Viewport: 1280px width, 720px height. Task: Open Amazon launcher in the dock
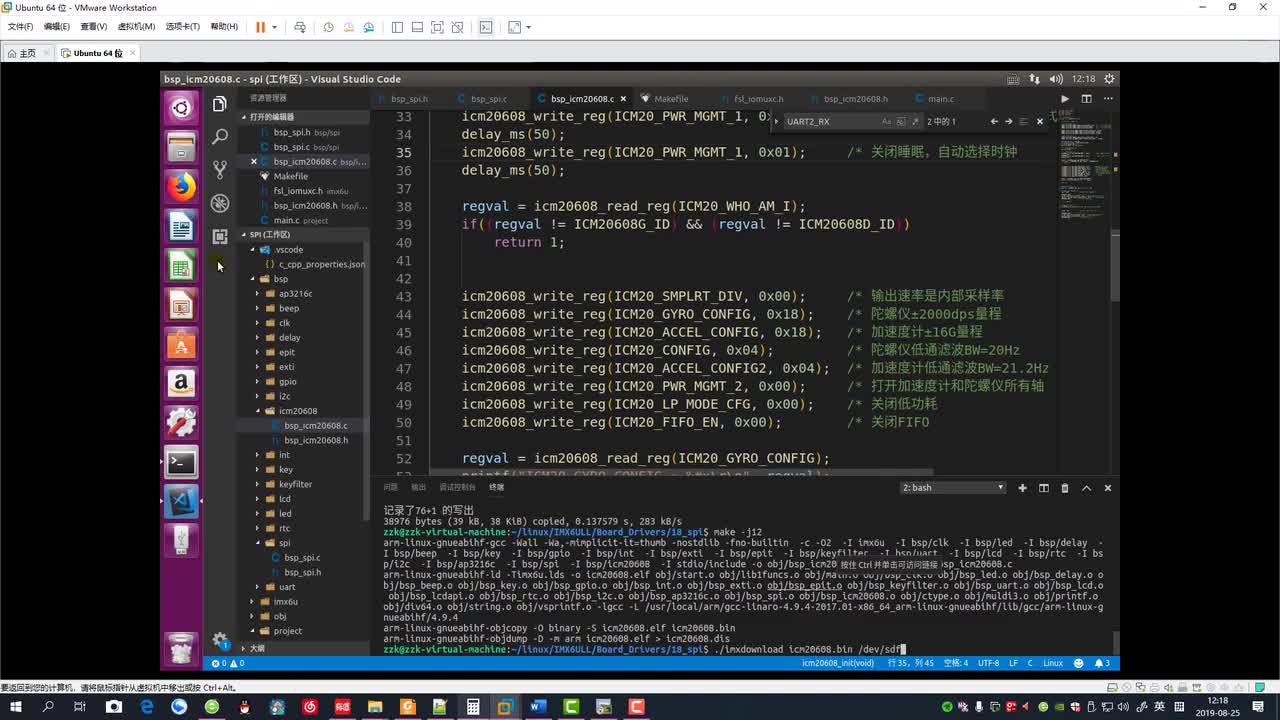pos(181,383)
